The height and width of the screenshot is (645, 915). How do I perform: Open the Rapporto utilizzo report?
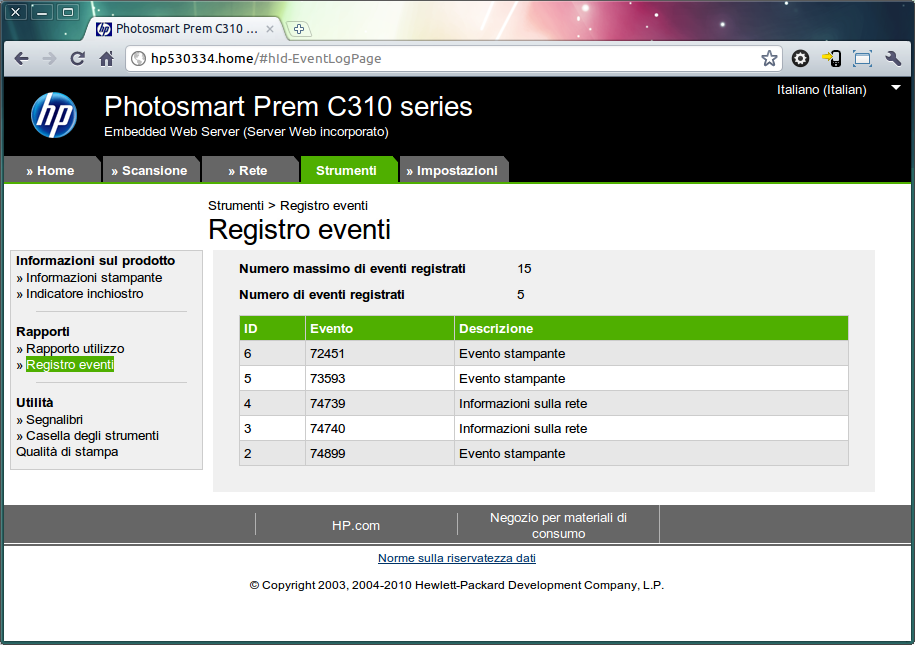75,348
